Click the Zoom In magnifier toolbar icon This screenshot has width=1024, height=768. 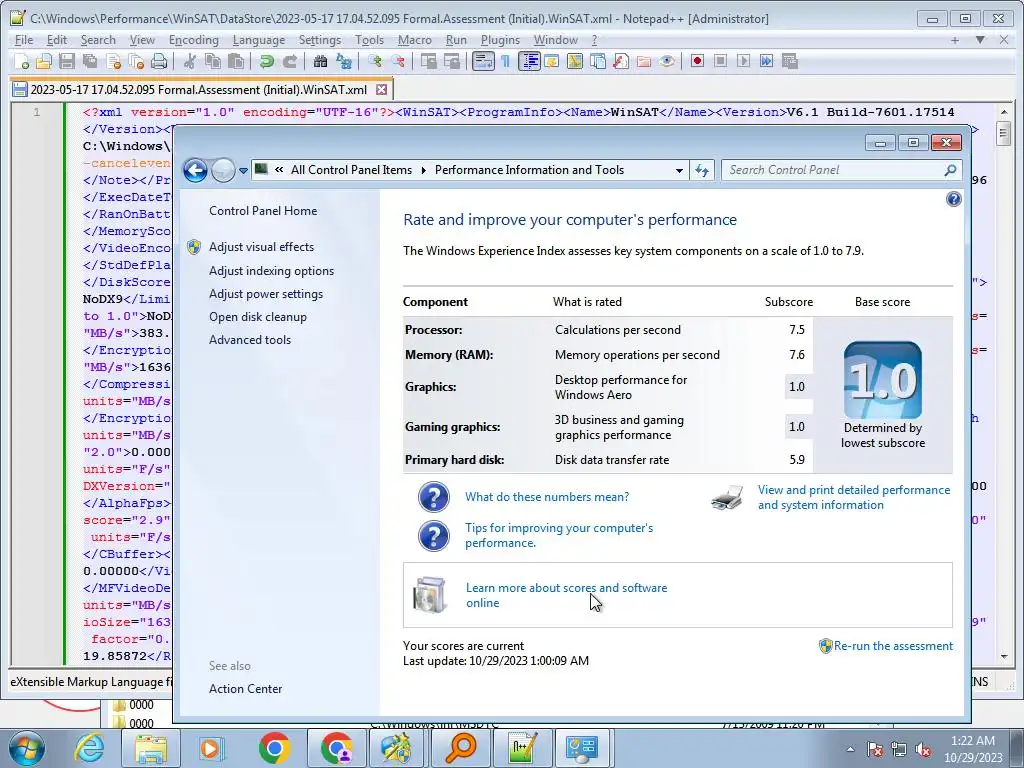[374, 61]
